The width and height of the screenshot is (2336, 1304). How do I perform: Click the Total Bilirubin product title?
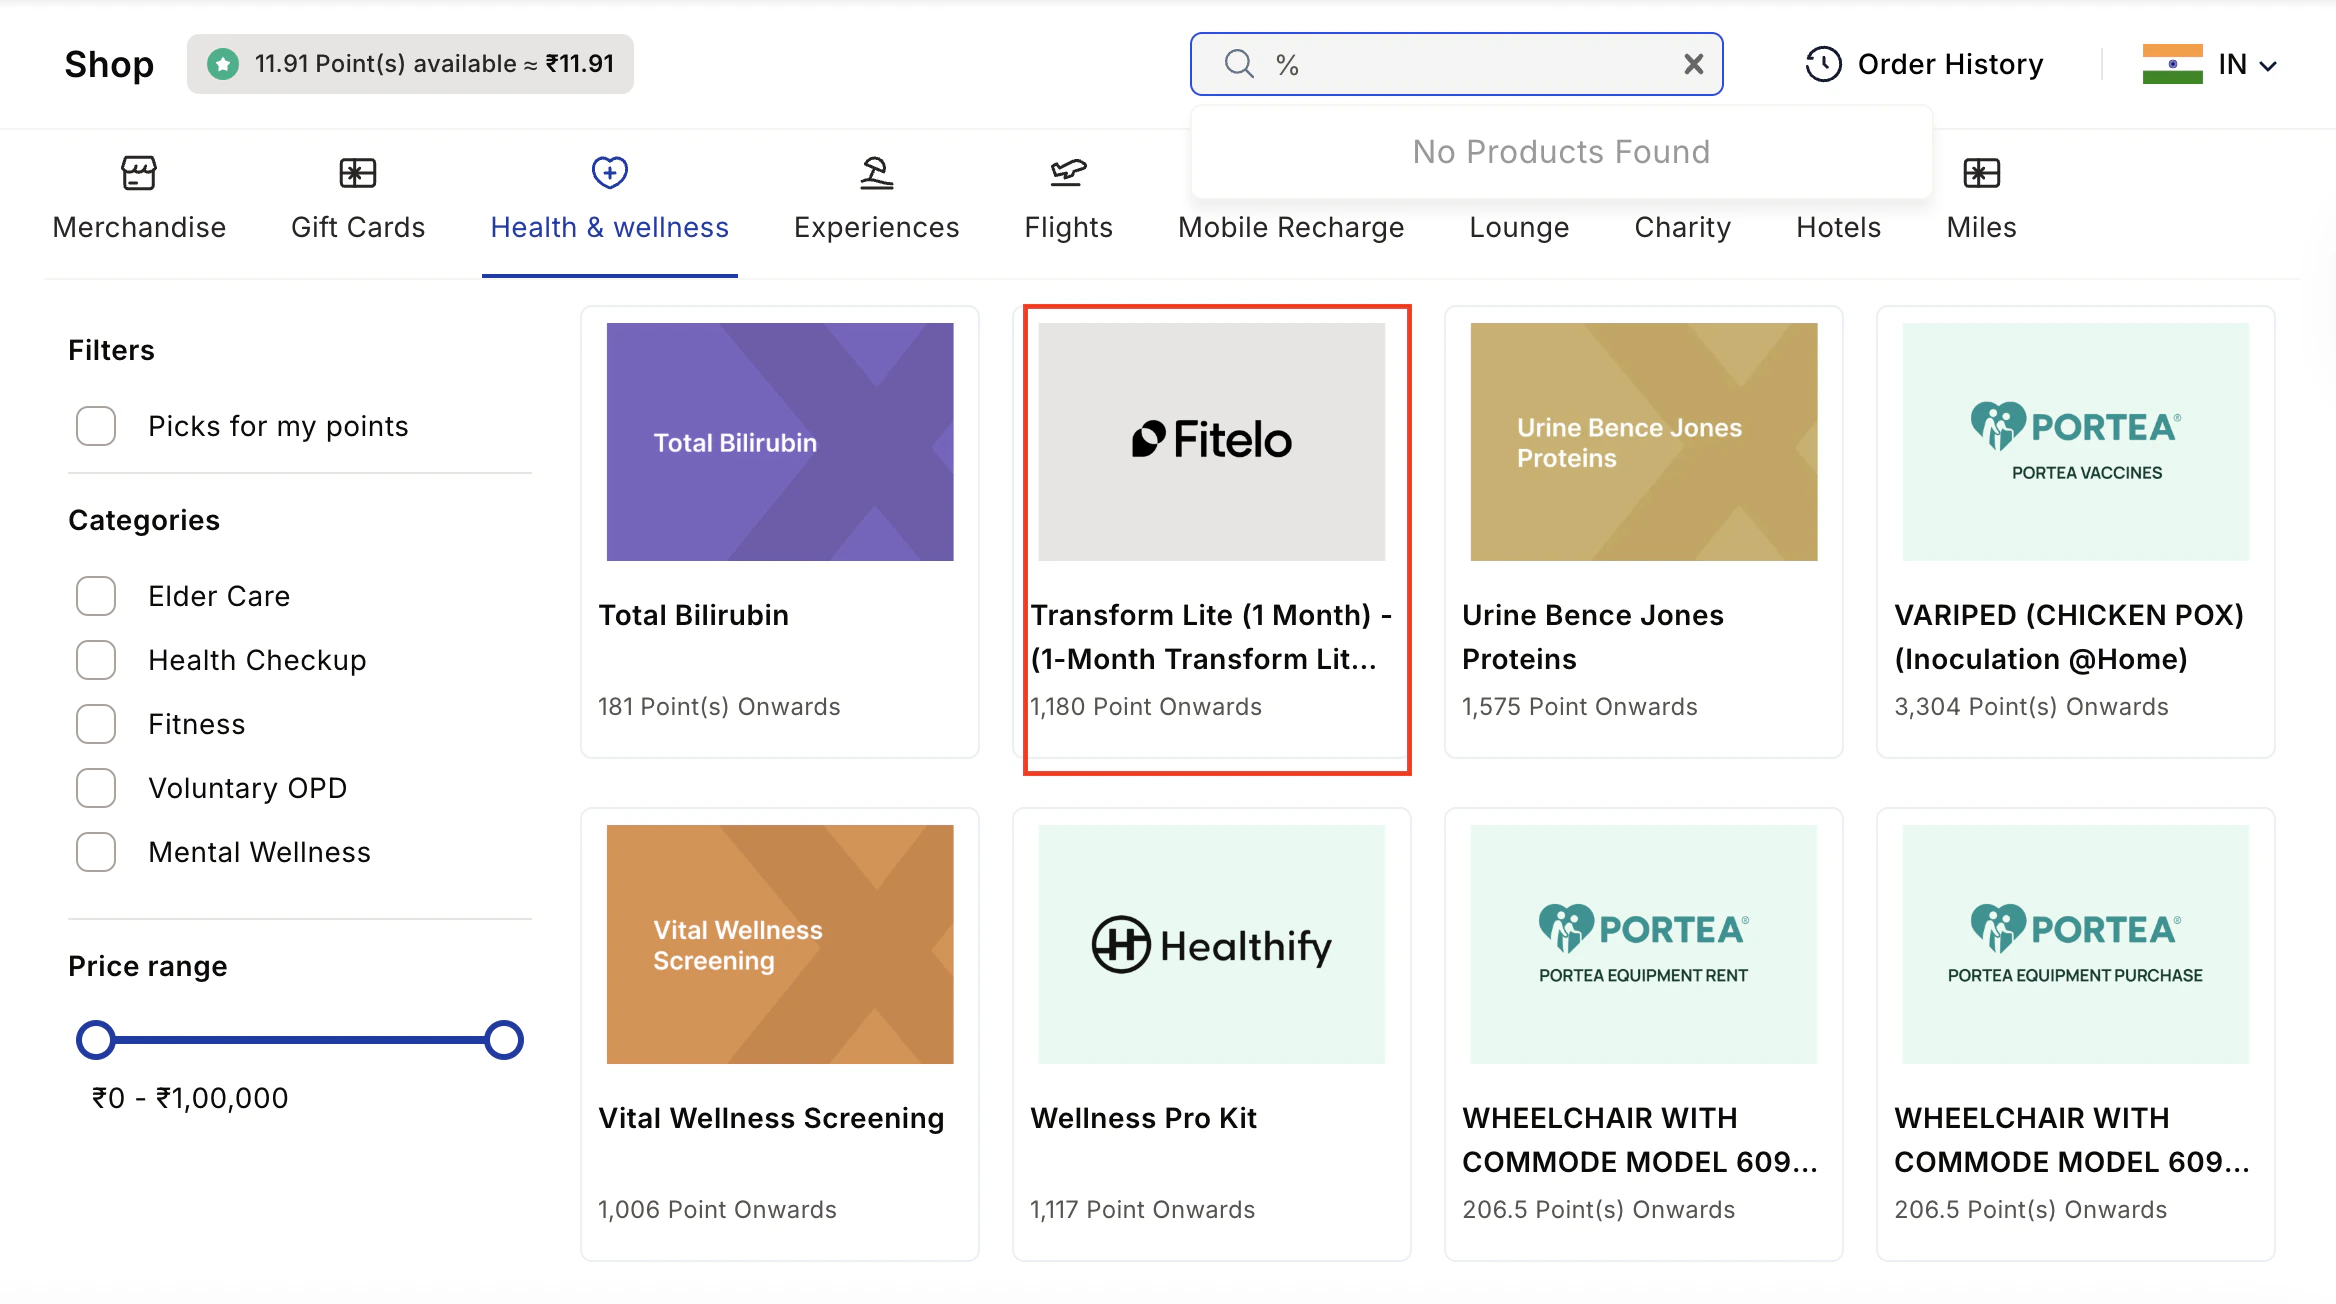pyautogui.click(x=693, y=615)
